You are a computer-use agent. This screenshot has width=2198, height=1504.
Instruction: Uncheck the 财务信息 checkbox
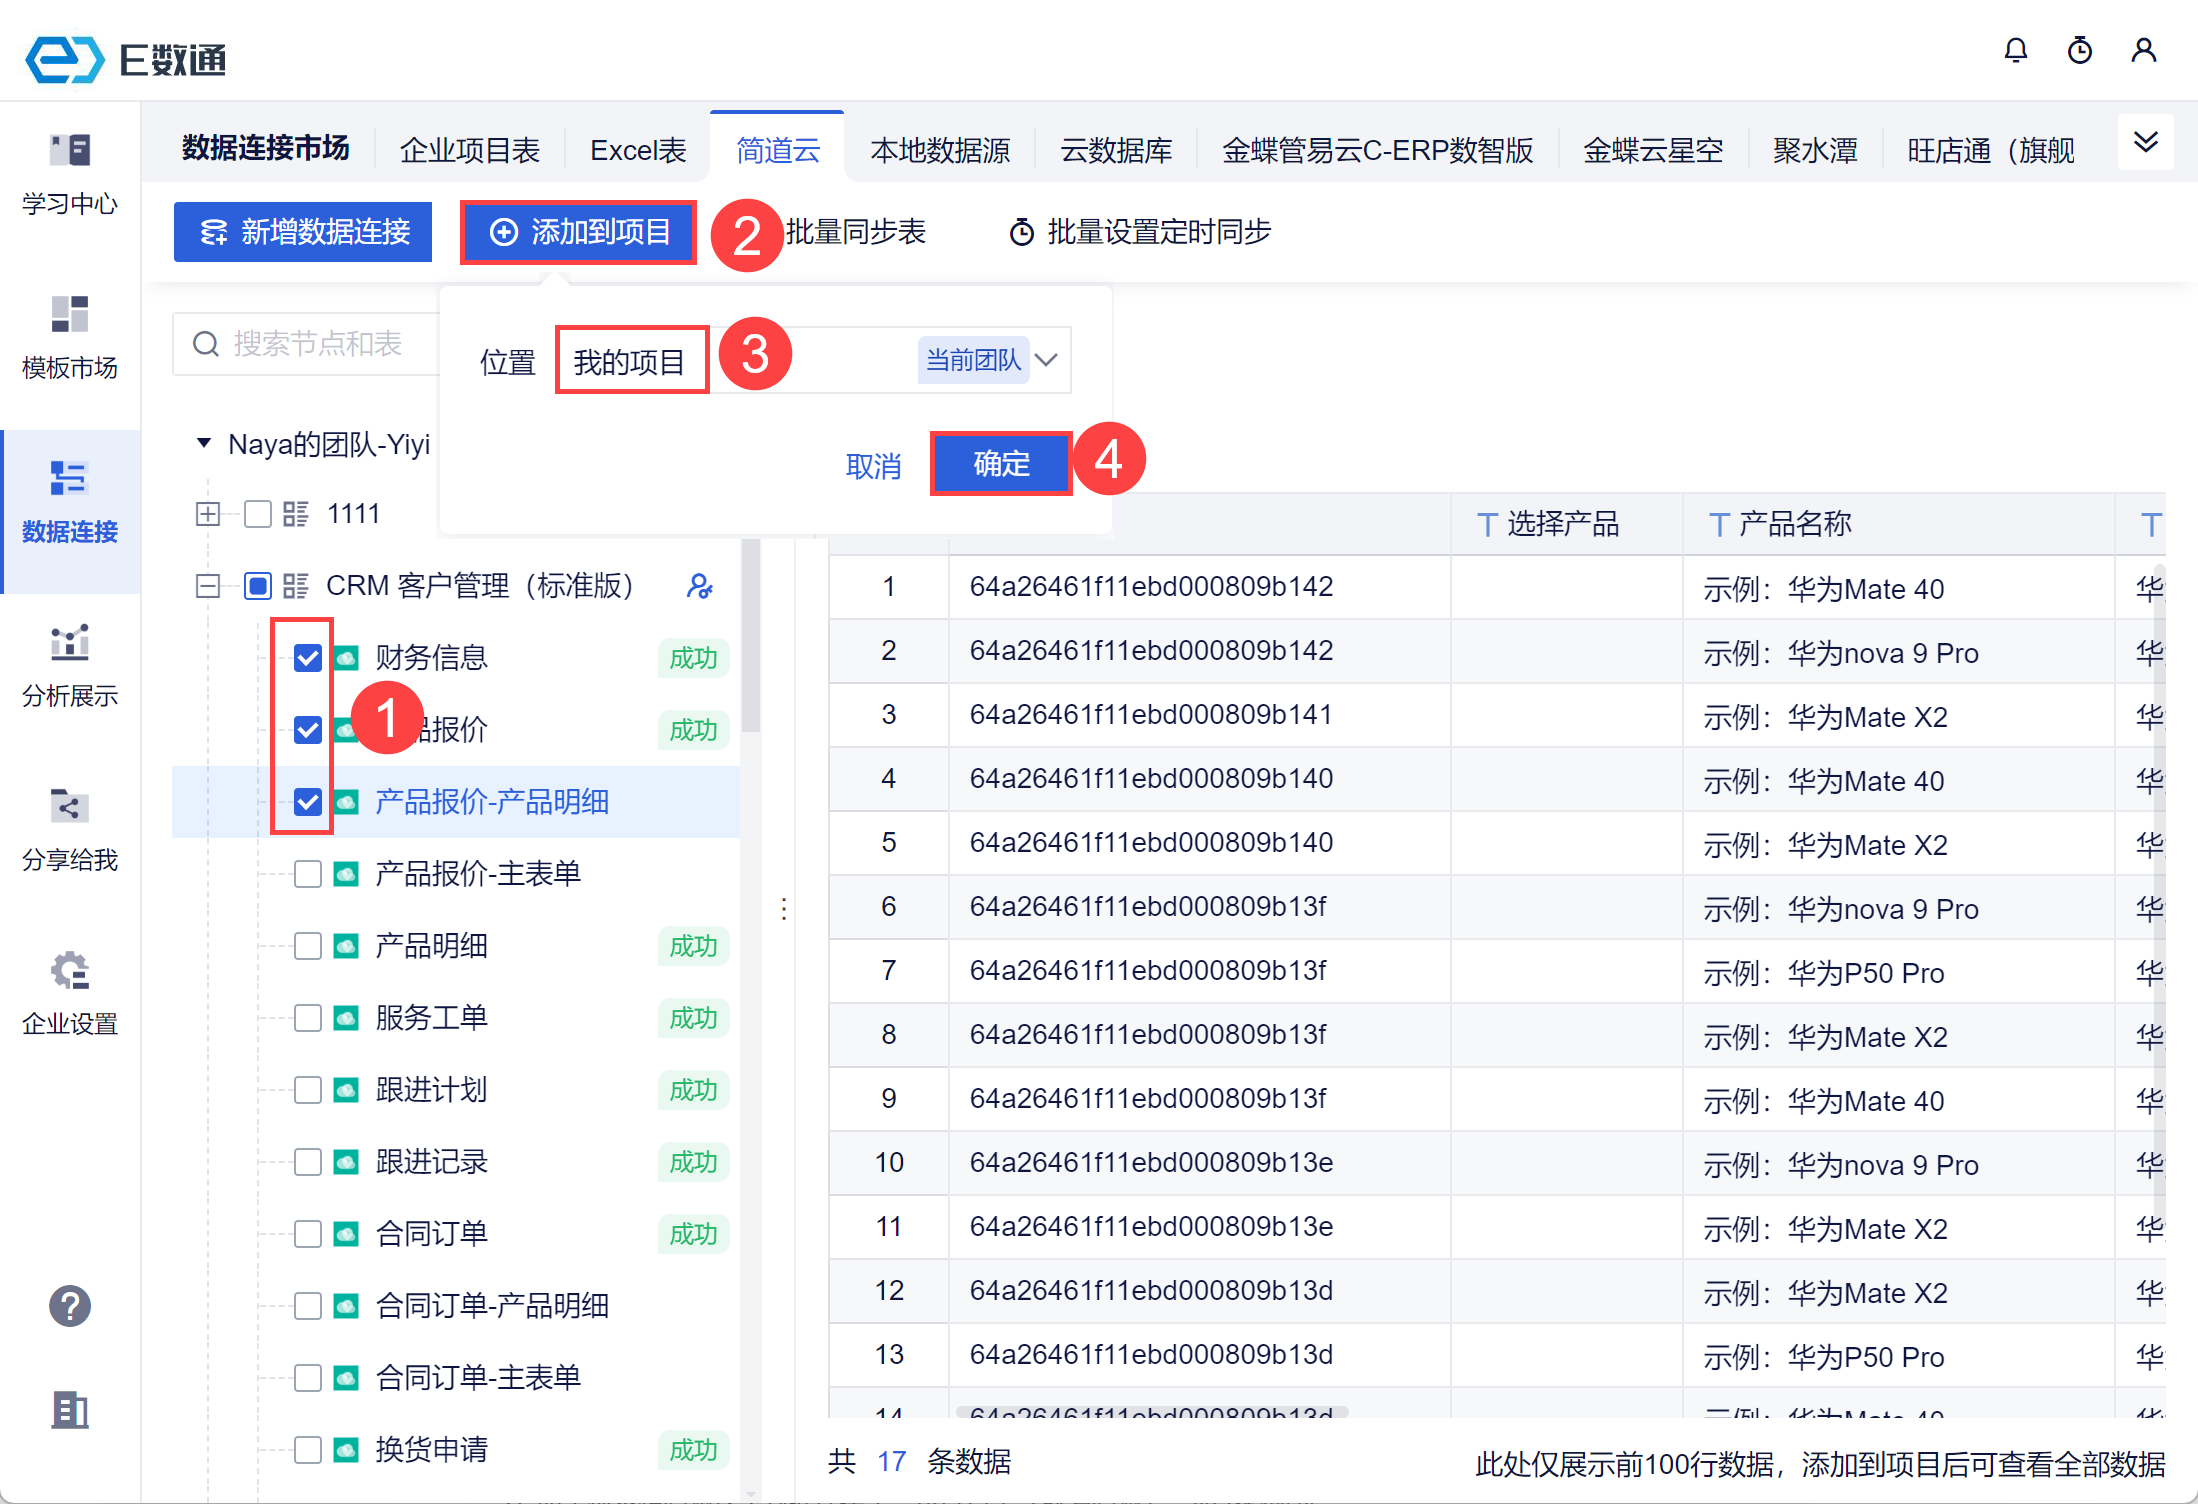coord(308,658)
